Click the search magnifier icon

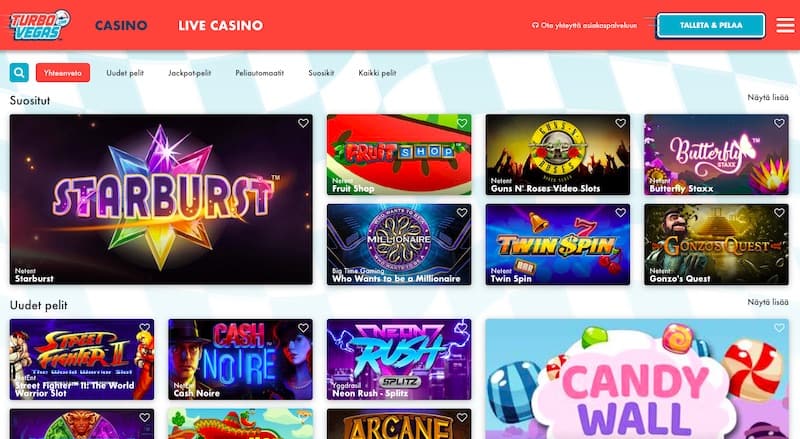coord(19,73)
